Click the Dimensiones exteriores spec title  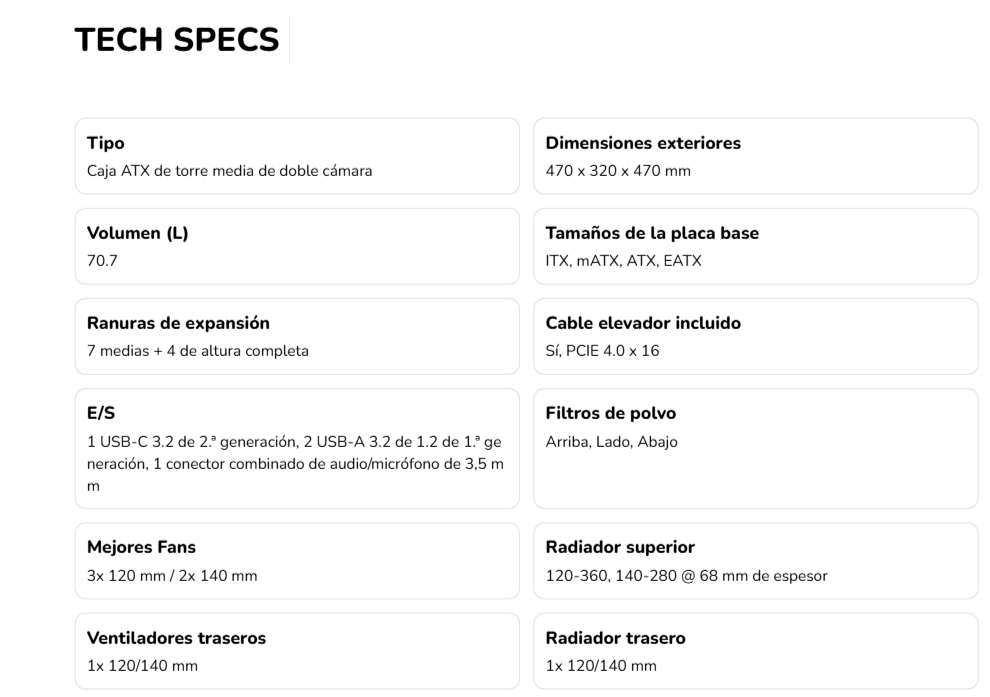pos(643,143)
